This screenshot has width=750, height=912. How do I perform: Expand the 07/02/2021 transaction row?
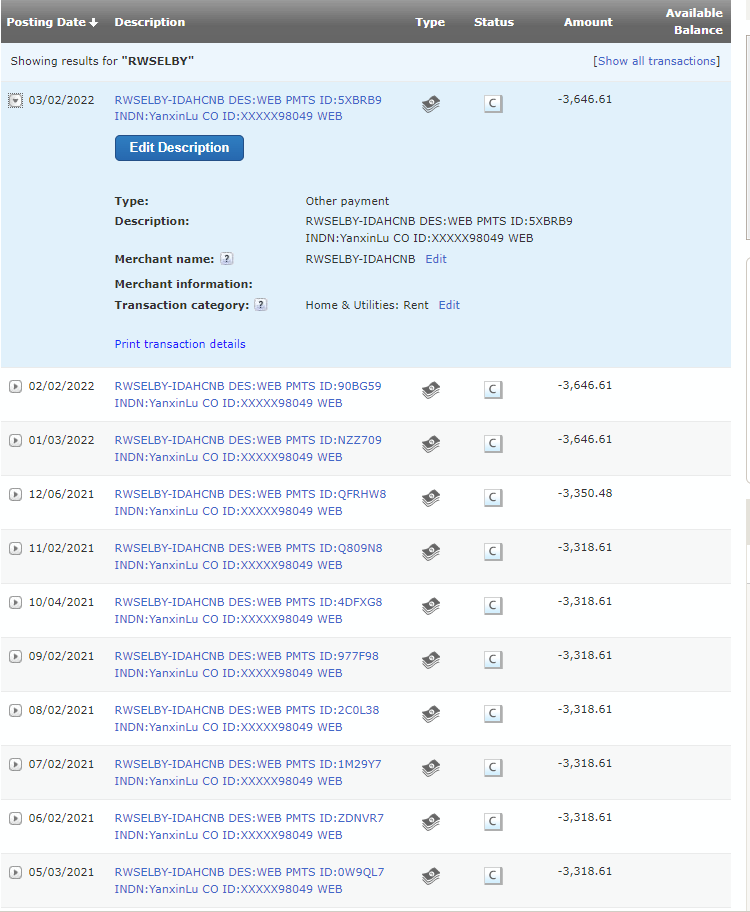coord(15,765)
